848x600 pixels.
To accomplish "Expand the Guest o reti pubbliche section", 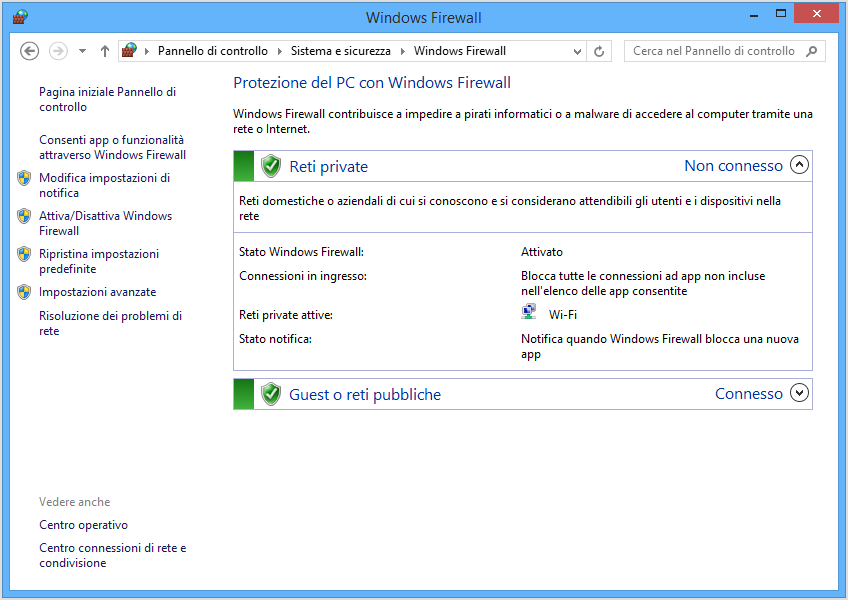I will (x=799, y=393).
